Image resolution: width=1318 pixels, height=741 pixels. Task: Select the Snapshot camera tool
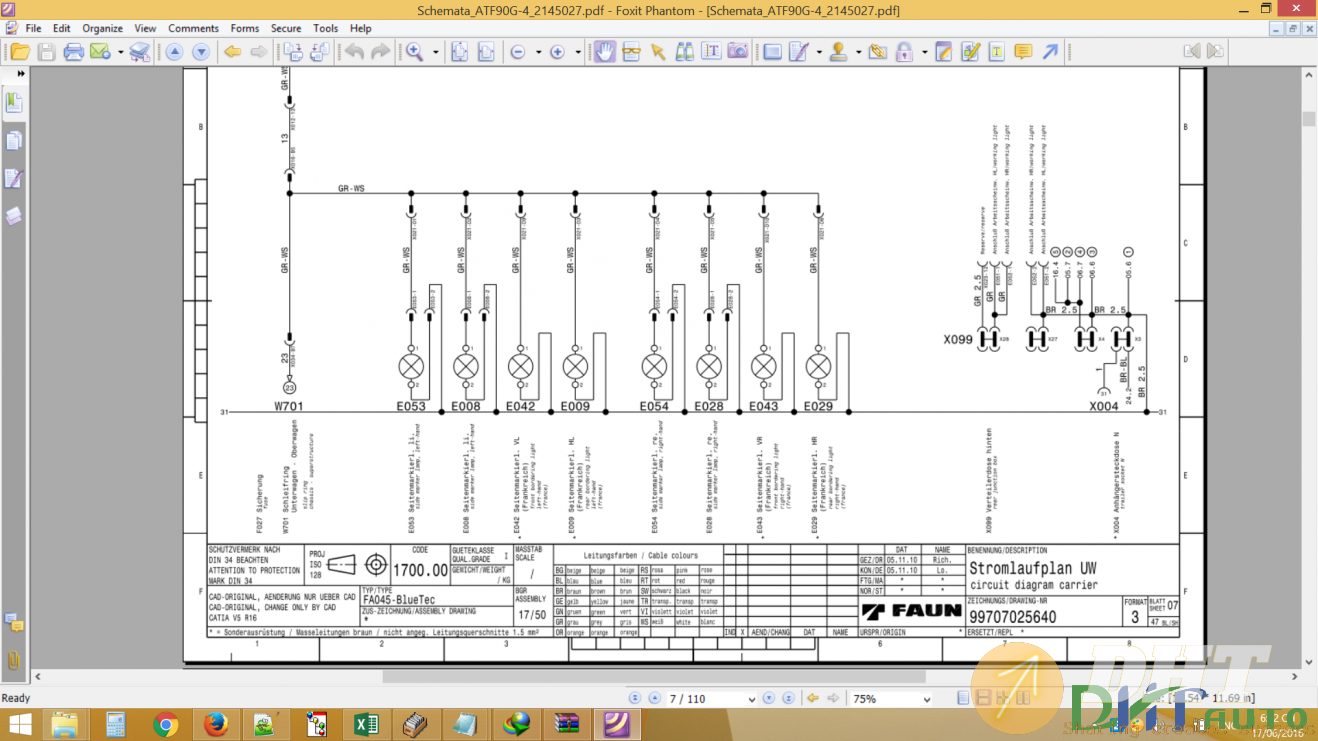point(738,52)
